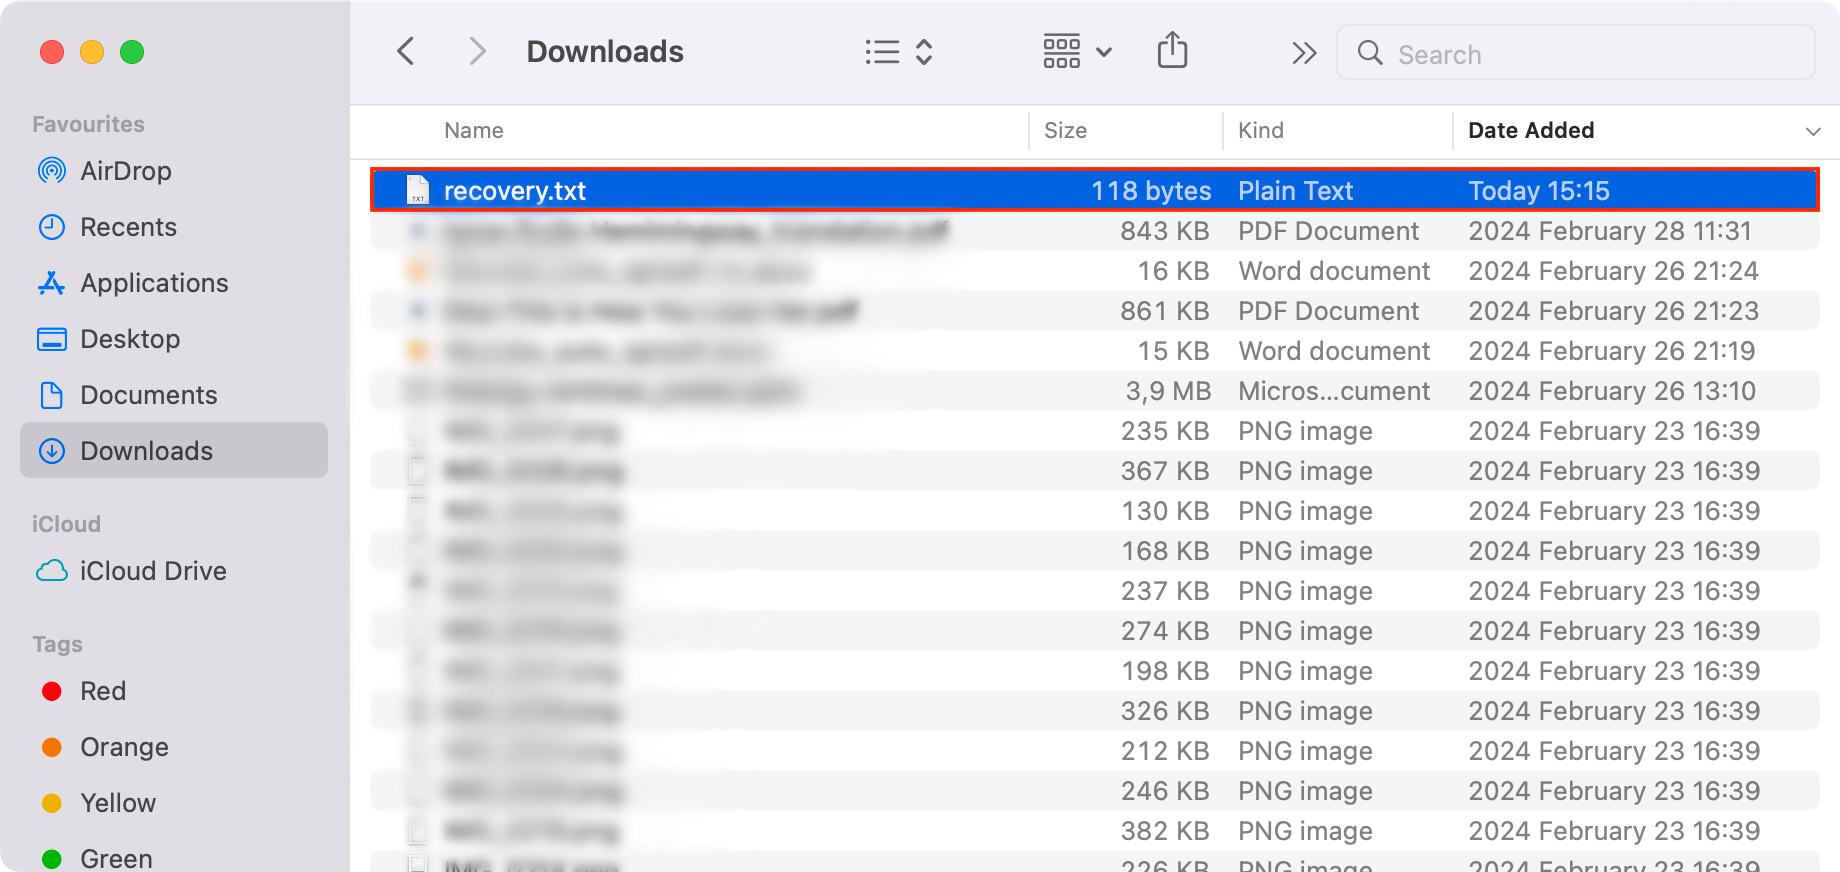This screenshot has height=872, width=1840.
Task: Open AirDrop in the sidebar
Action: pos(125,171)
